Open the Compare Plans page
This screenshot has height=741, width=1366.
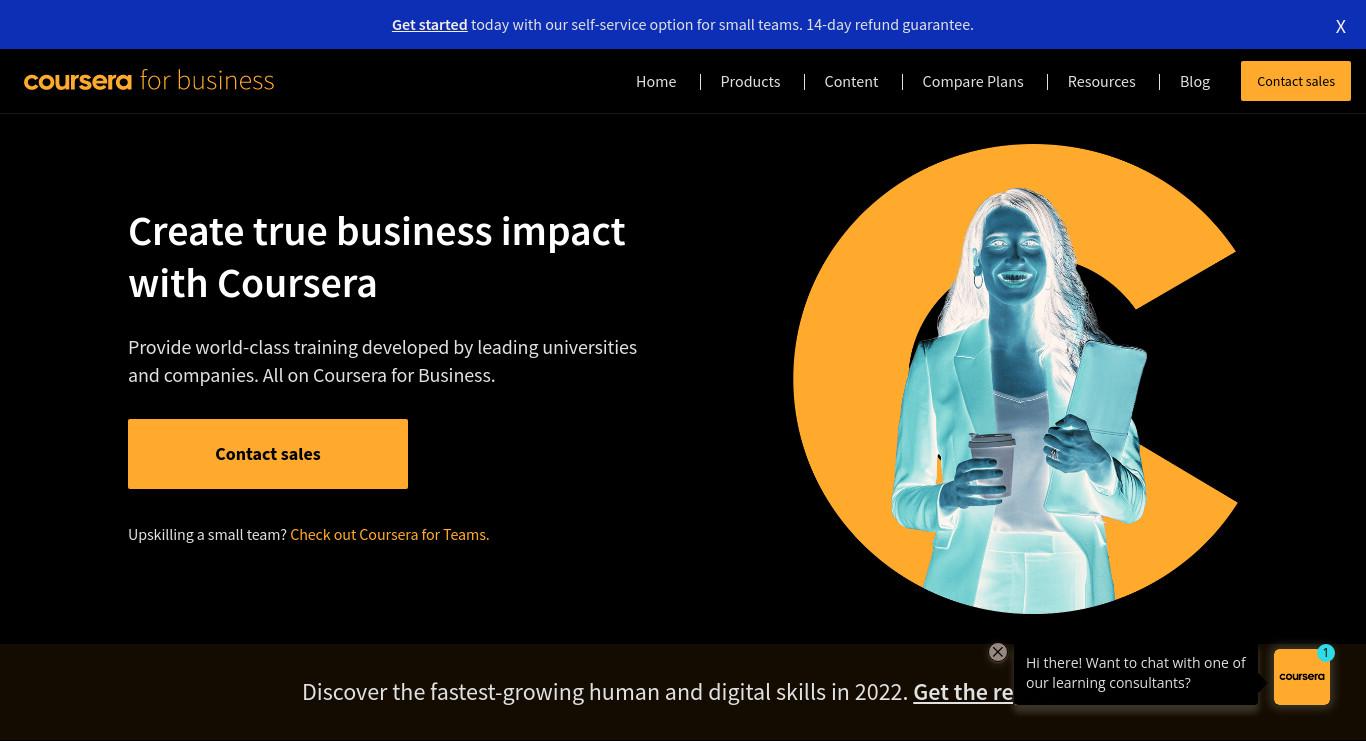click(973, 81)
